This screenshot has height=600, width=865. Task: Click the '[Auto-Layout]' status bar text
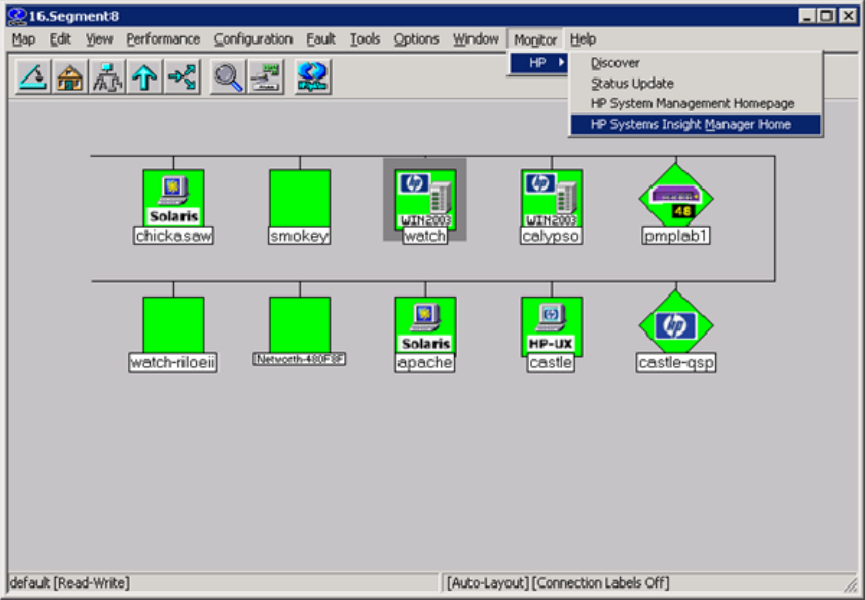pos(488,583)
